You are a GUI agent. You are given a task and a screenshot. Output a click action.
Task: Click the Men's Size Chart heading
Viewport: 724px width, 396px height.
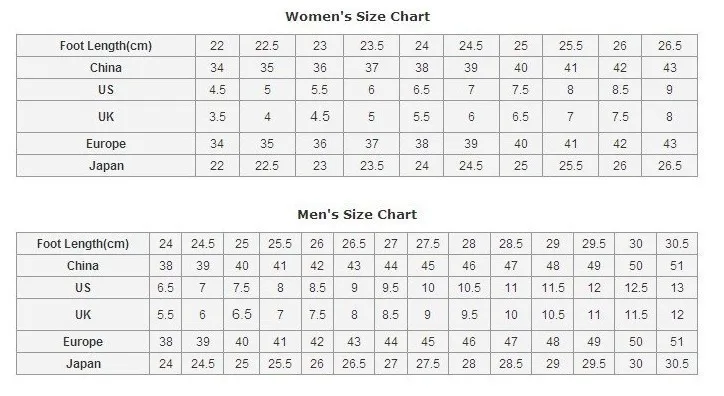pyautogui.click(x=357, y=215)
